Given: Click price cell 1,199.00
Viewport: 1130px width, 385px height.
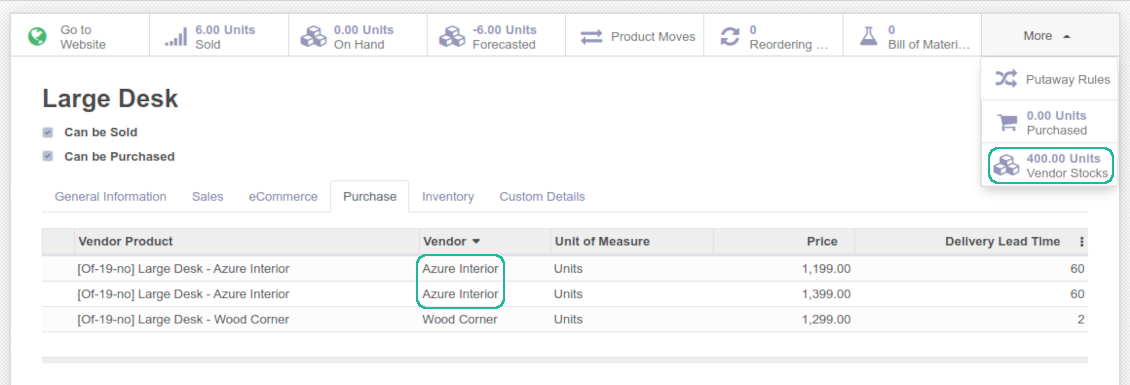Looking at the screenshot, I should point(826,269).
